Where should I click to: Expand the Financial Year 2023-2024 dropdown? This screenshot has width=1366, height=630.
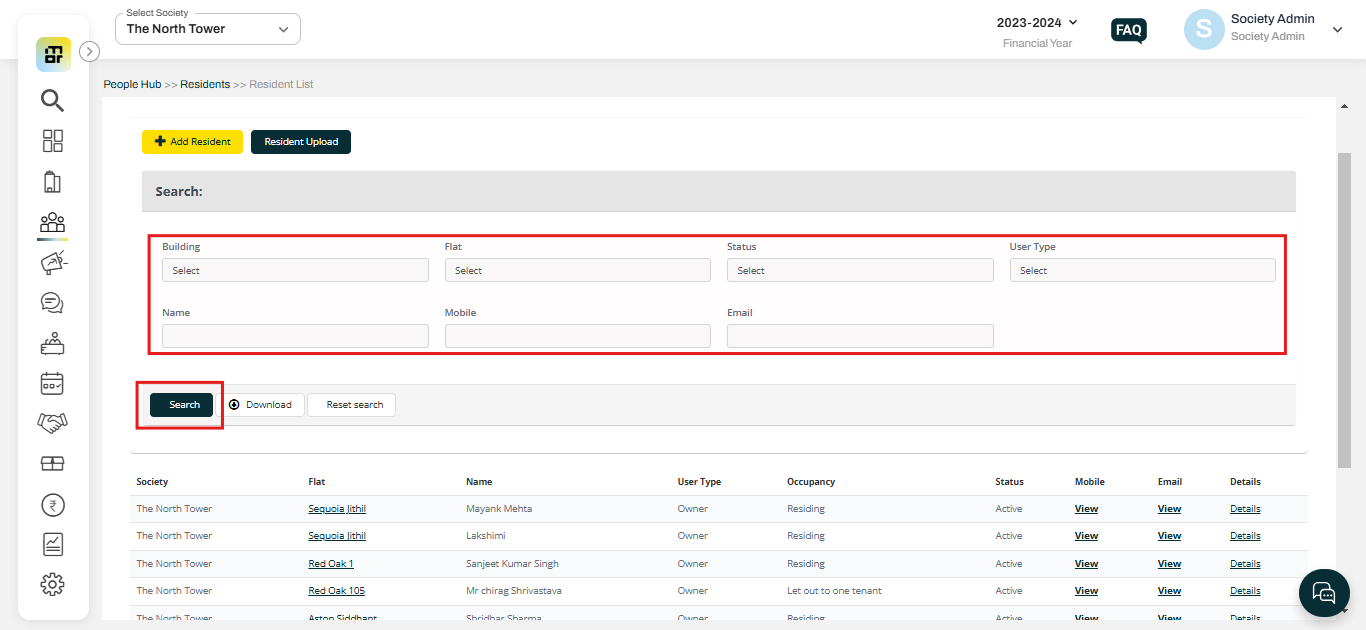[x=1037, y=23]
